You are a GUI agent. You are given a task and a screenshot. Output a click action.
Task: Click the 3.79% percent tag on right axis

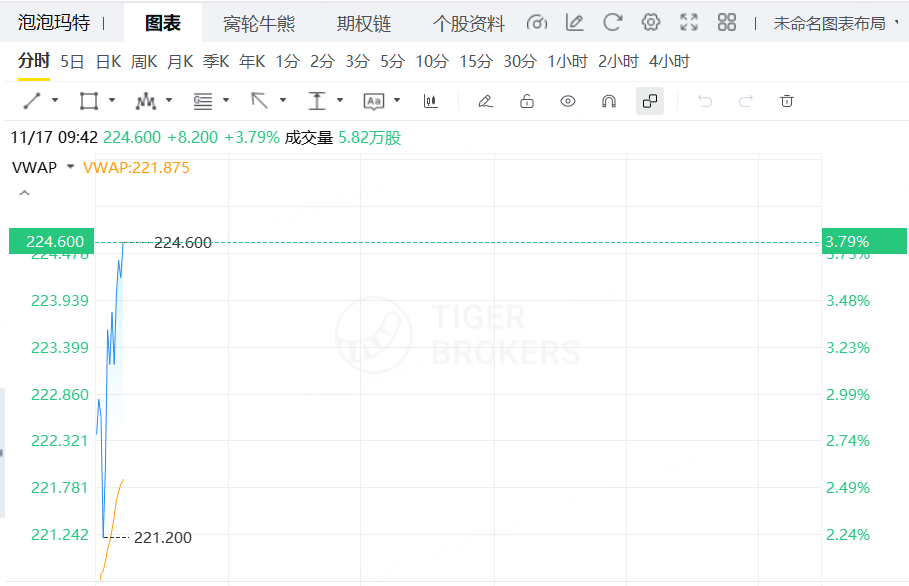[x=864, y=241]
